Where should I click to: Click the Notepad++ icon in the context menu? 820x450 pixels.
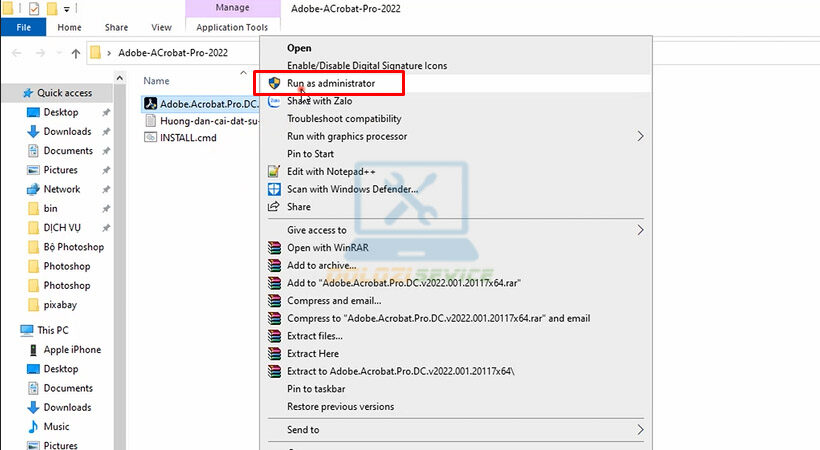click(x=274, y=172)
